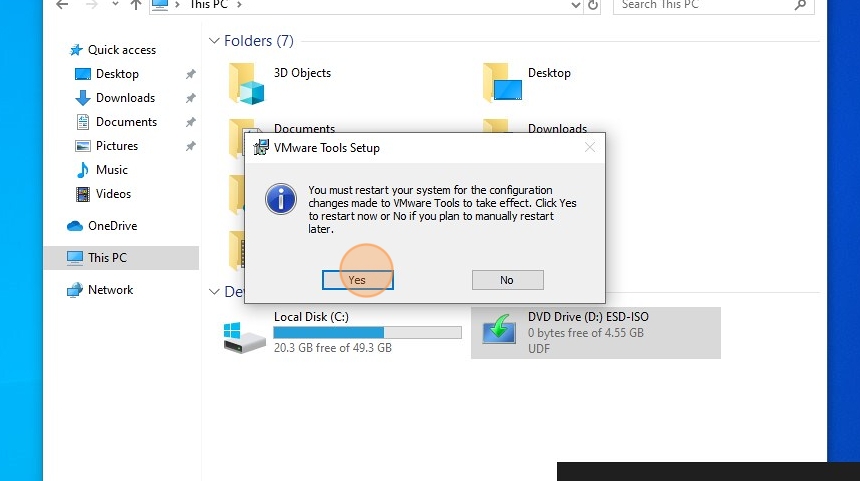Click the pin icon beside Pictures

pyautogui.click(x=190, y=146)
